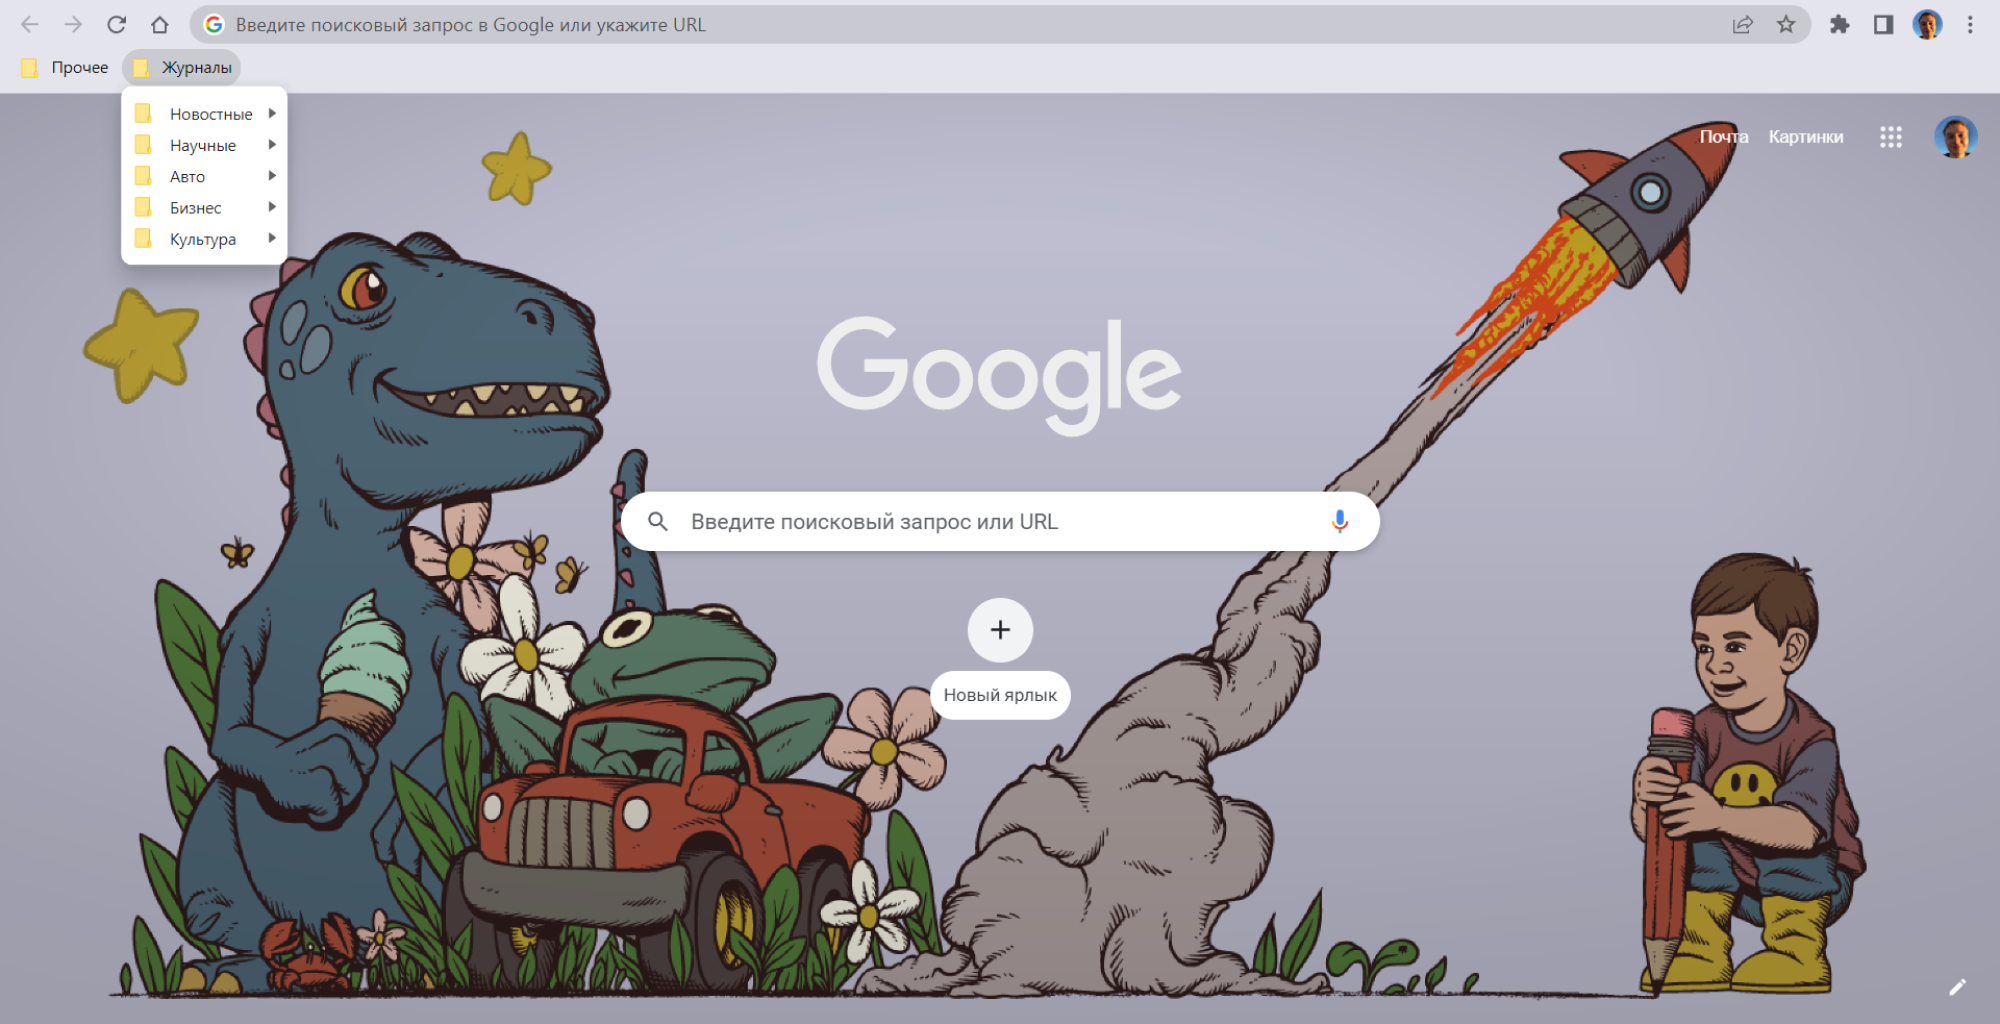This screenshot has height=1024, width=2000.
Task: Open the Культура folder item
Action: [x=204, y=239]
